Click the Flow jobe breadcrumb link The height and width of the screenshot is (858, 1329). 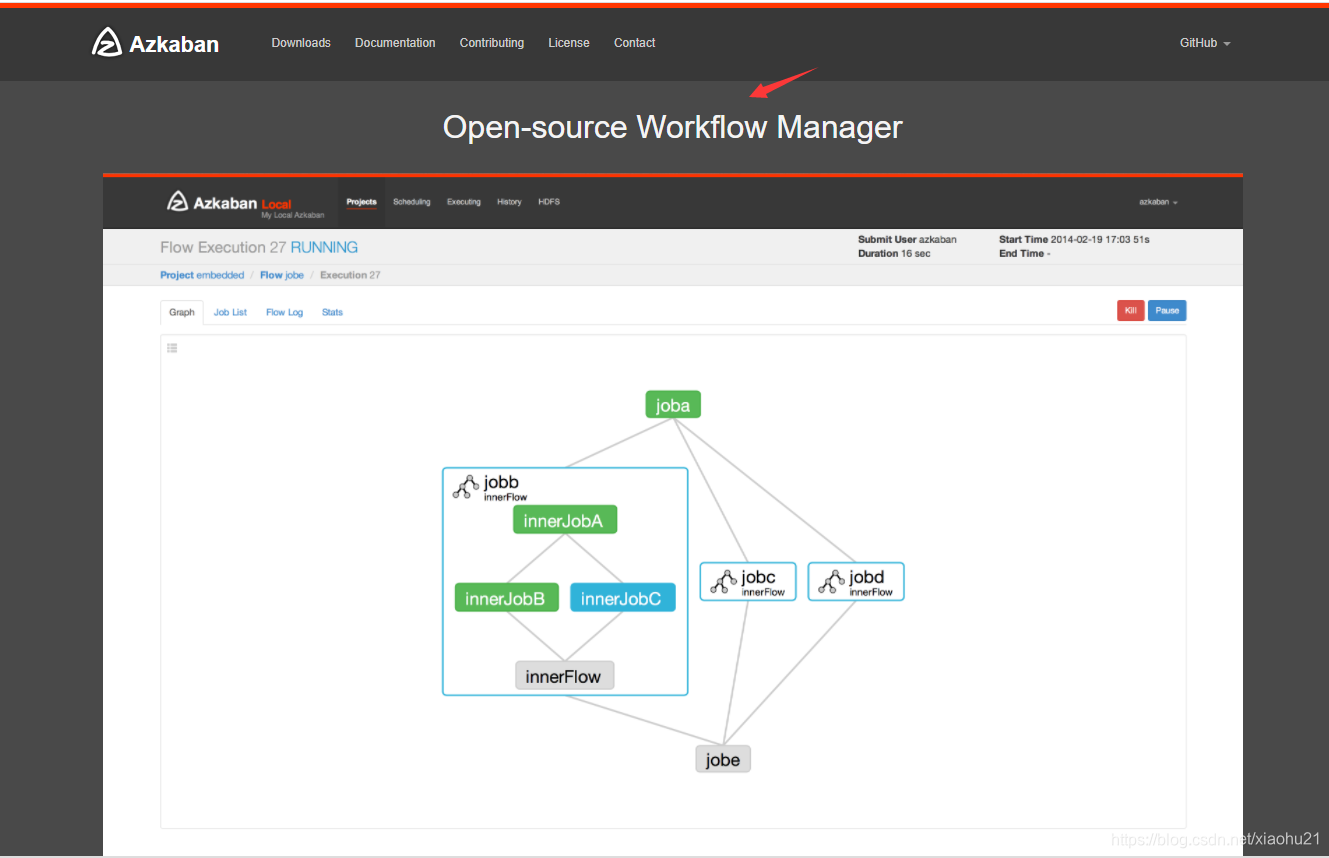tap(282, 275)
